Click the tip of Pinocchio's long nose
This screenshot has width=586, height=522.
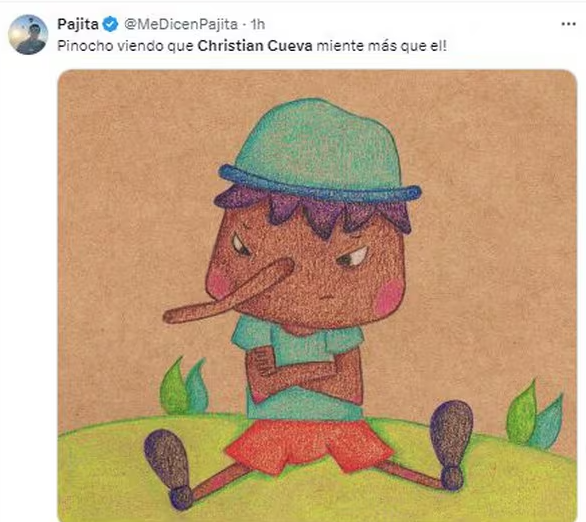[x=169, y=316]
